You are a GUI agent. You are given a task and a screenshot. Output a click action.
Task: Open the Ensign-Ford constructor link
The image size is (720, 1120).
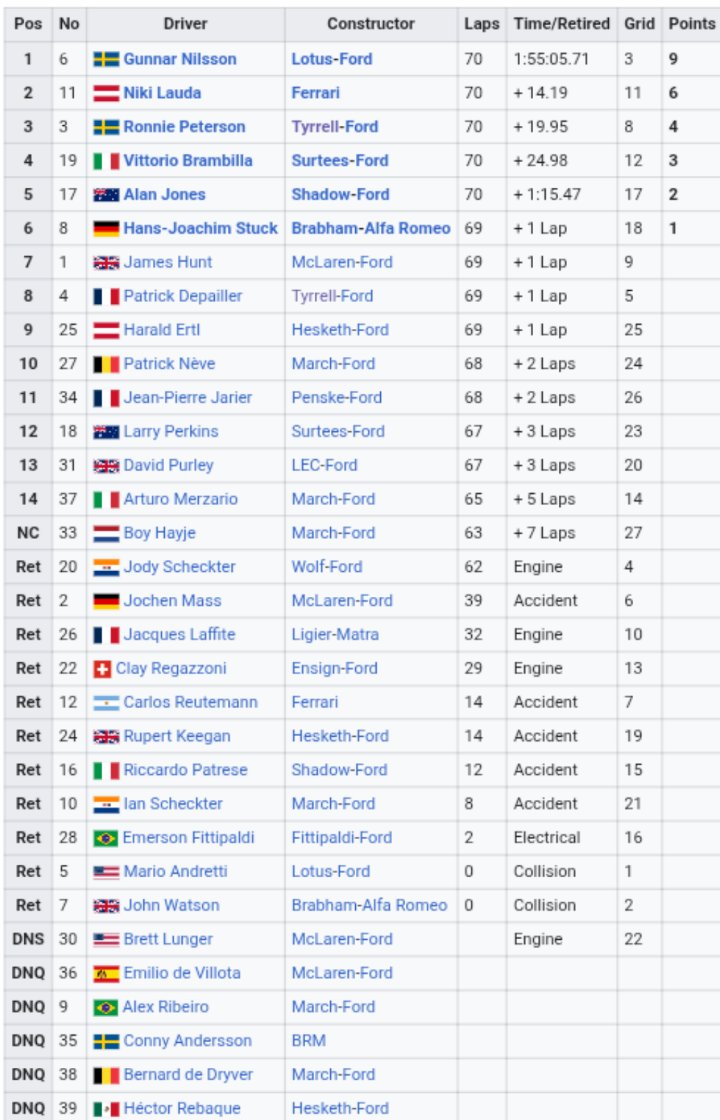tap(334, 669)
